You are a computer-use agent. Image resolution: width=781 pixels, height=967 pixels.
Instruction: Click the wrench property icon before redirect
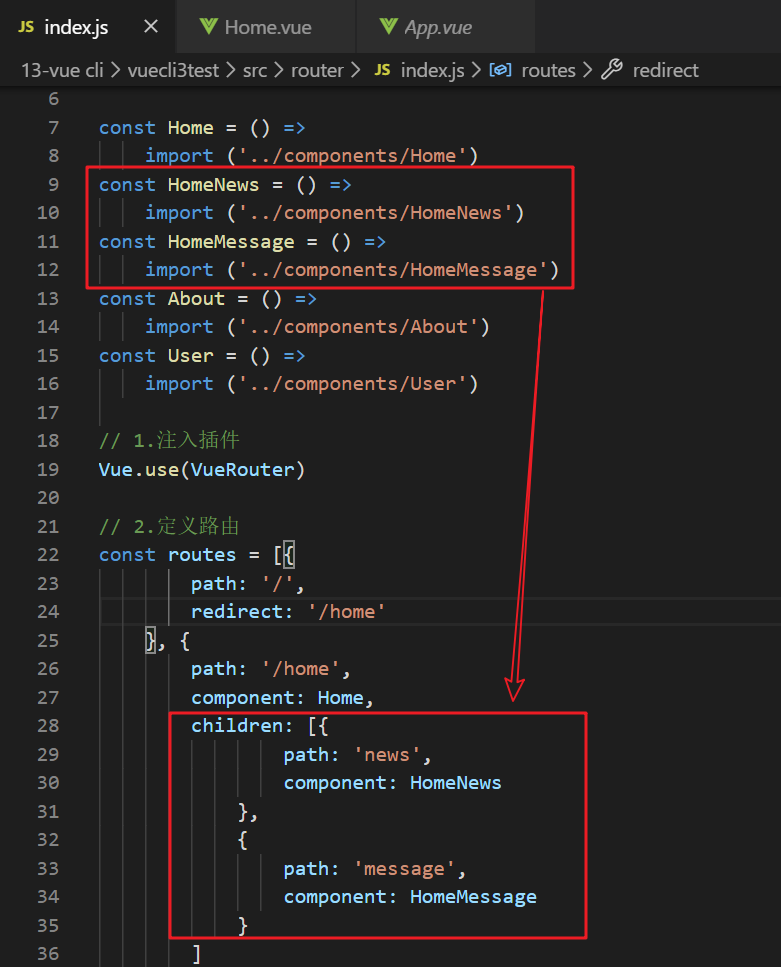pyautogui.click(x=612, y=69)
